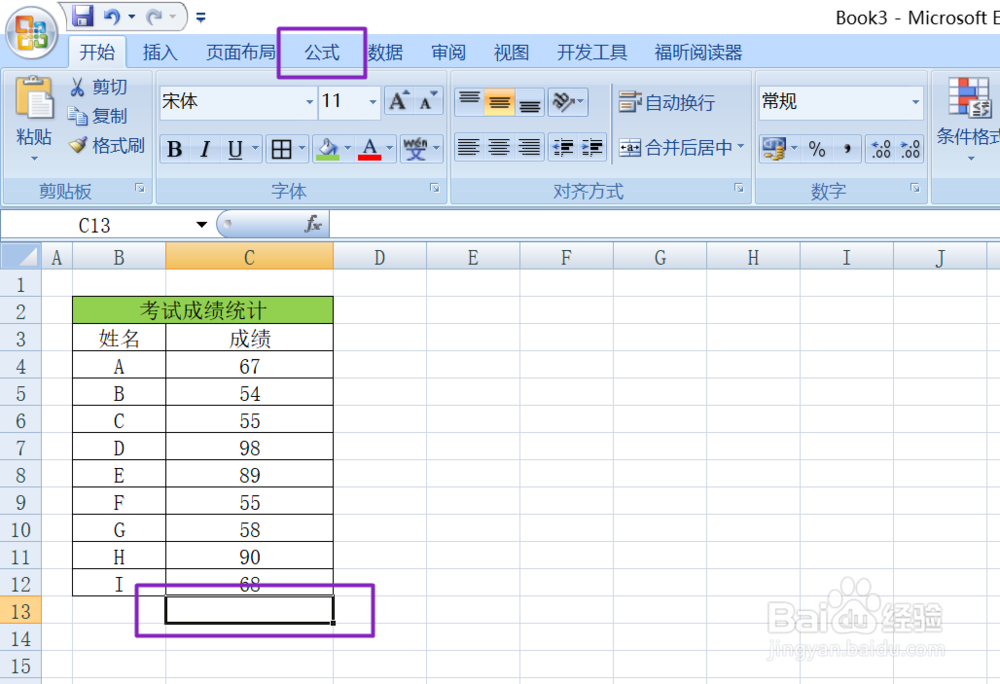Apply the borders icon
Screen dimensions: 1000x684
pyautogui.click(x=281, y=149)
